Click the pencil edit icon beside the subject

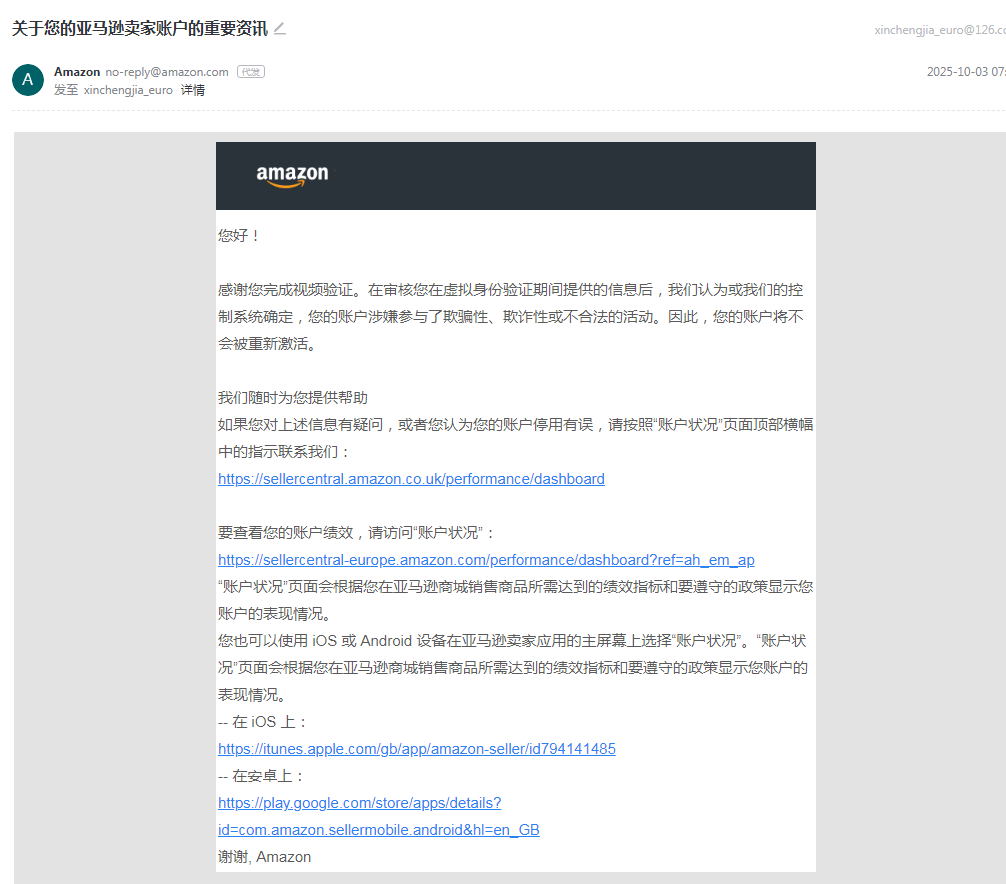(280, 29)
